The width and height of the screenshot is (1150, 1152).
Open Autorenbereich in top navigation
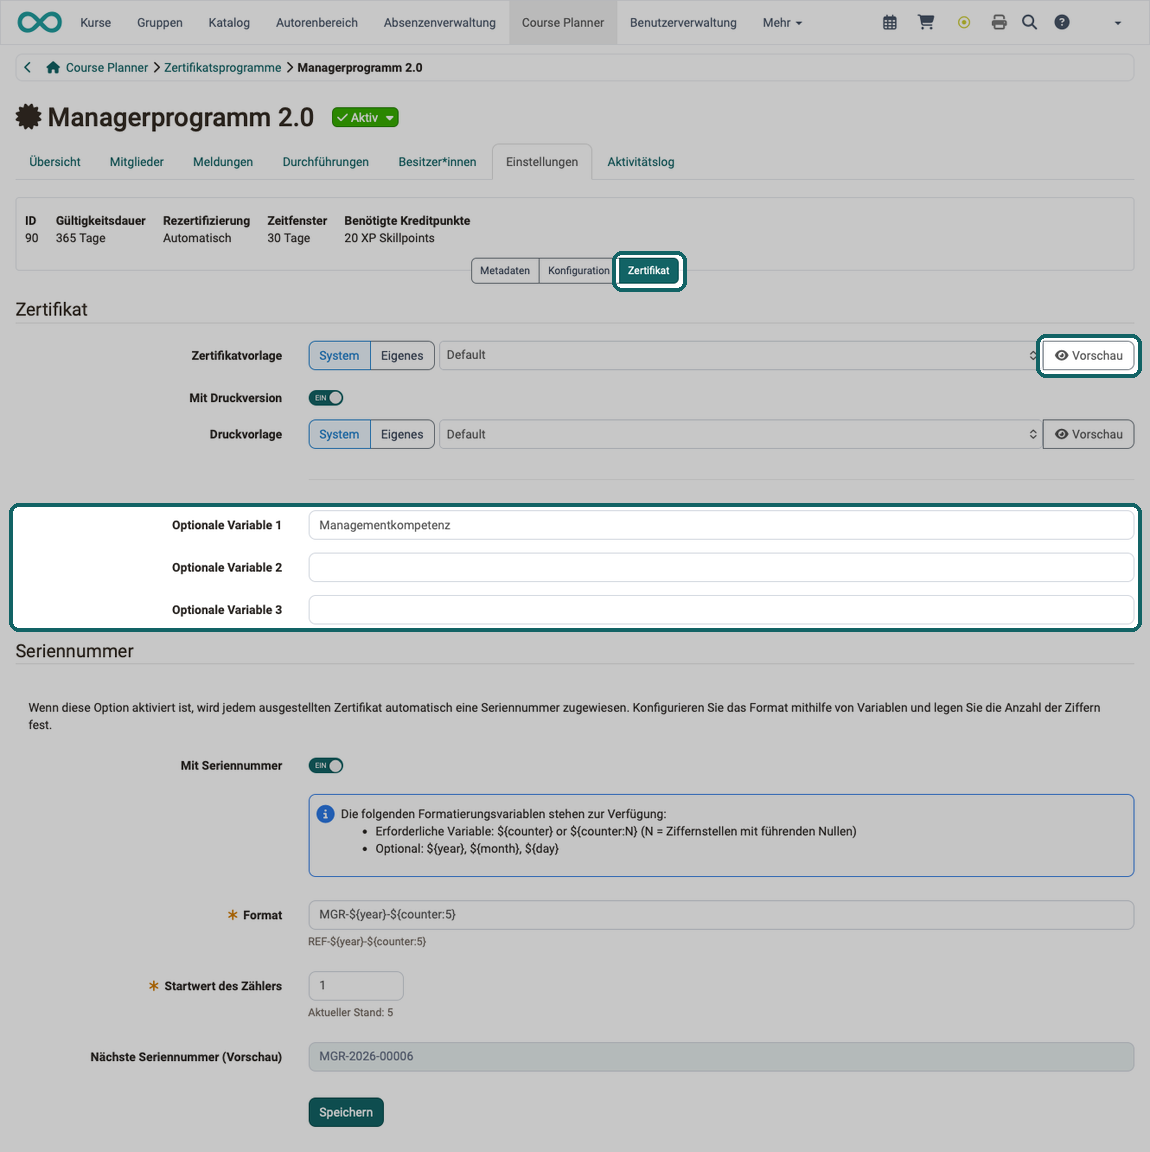[317, 23]
